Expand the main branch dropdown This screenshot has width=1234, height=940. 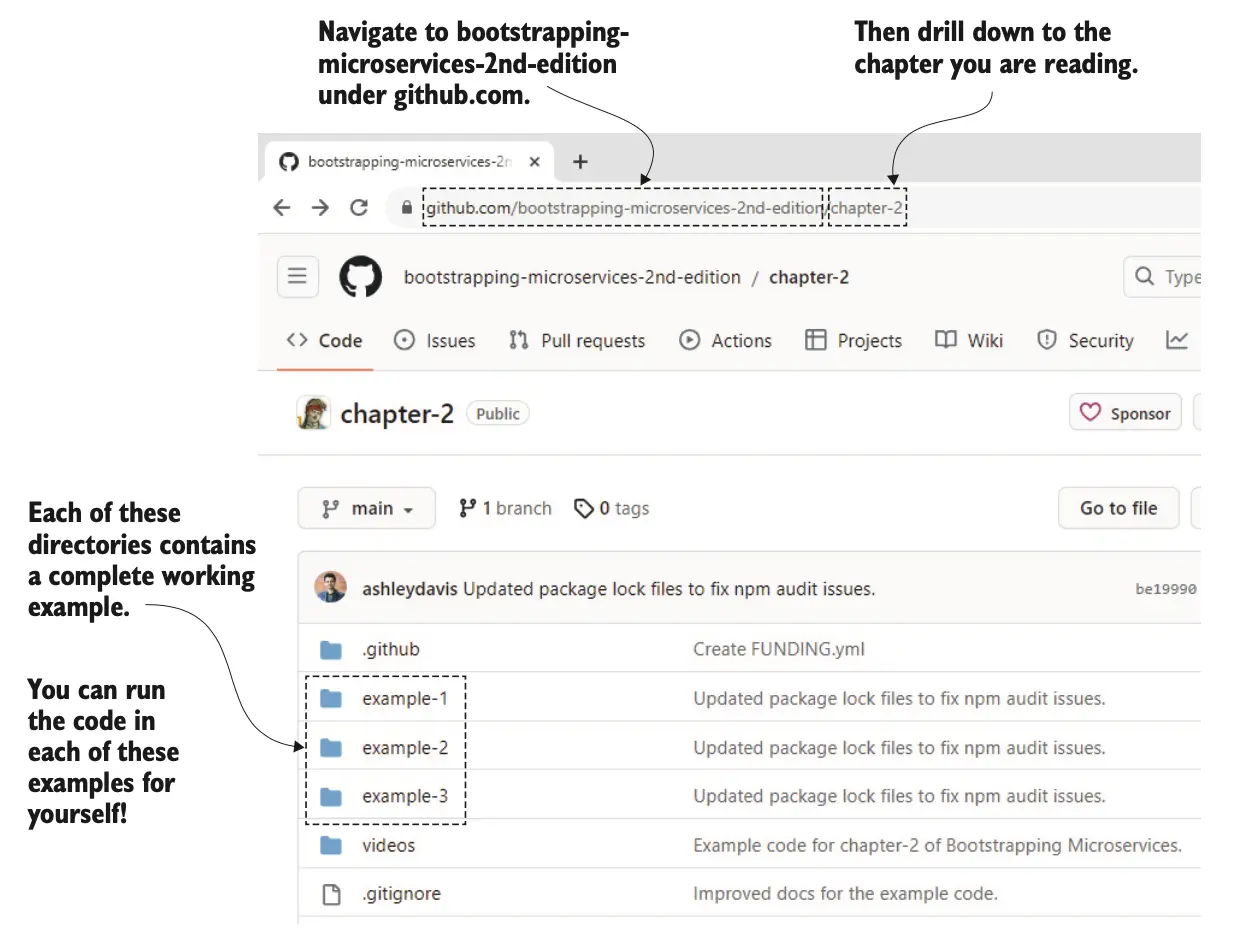[x=367, y=509]
